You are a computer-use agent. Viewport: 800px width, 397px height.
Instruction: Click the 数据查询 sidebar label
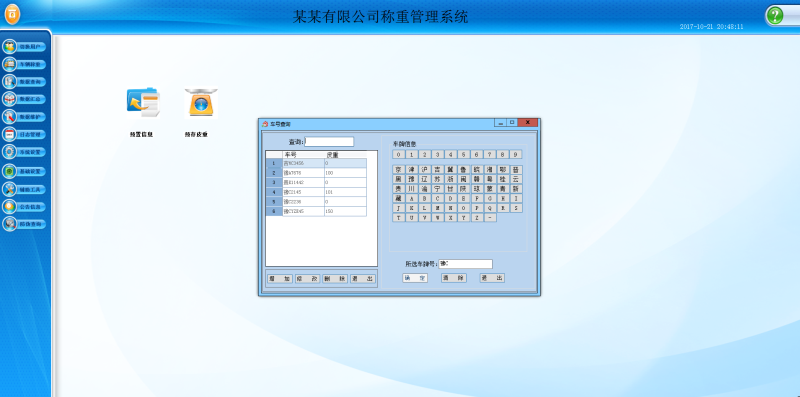click(x=30, y=82)
